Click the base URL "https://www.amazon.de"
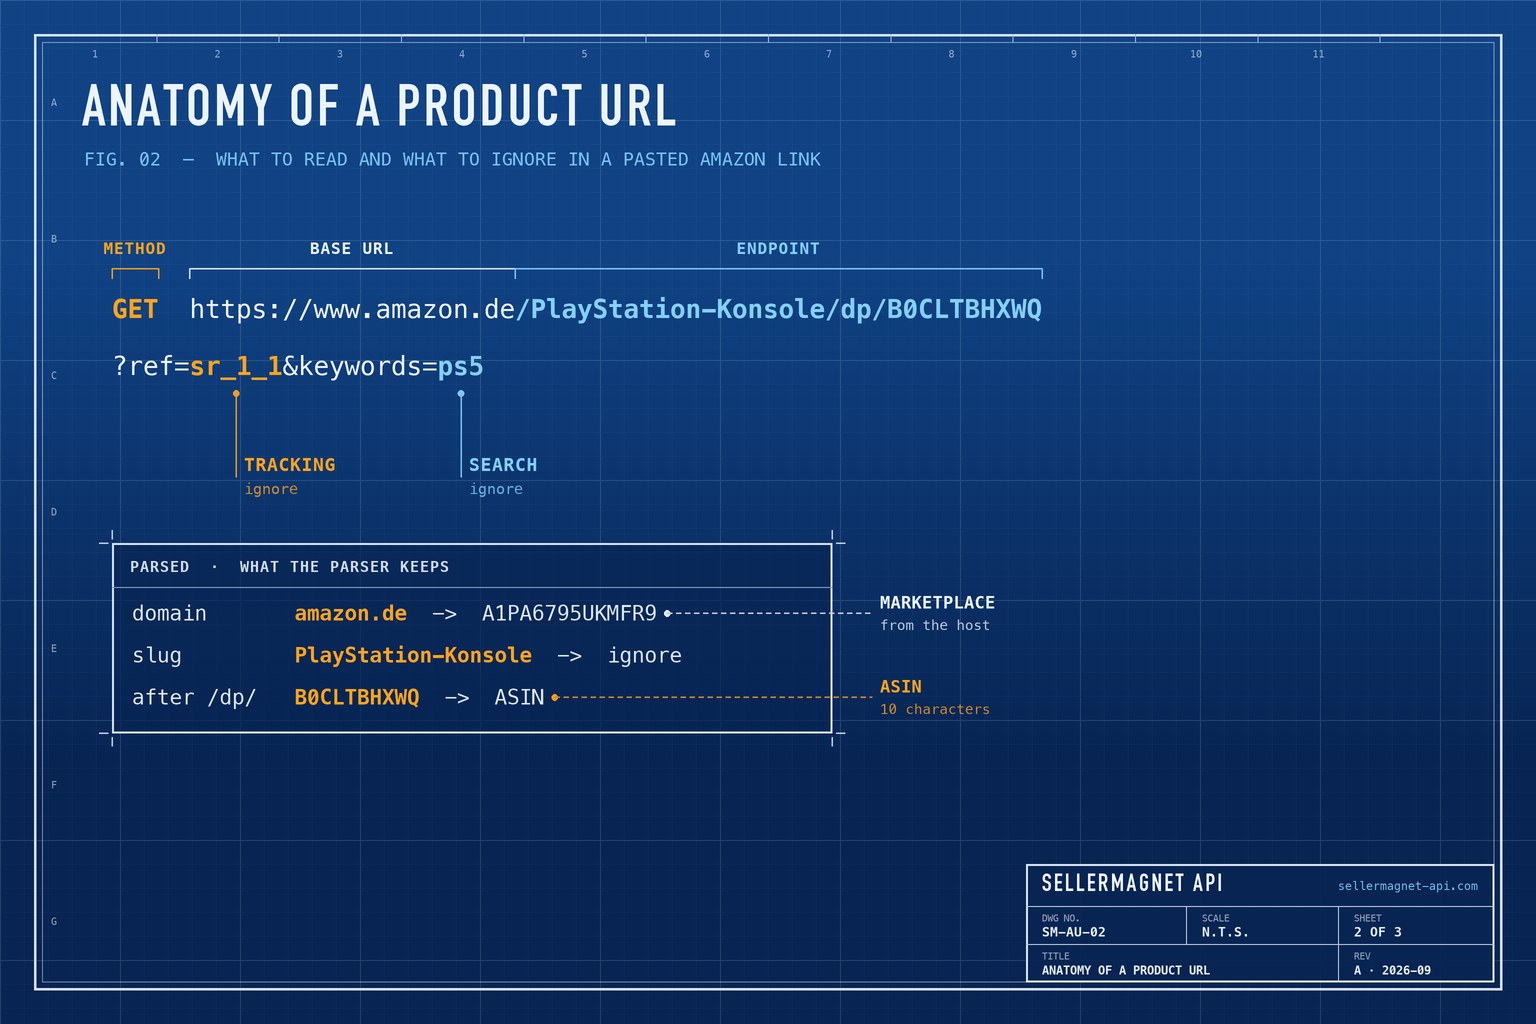Screen dimensions: 1536x1024 coord(352,309)
